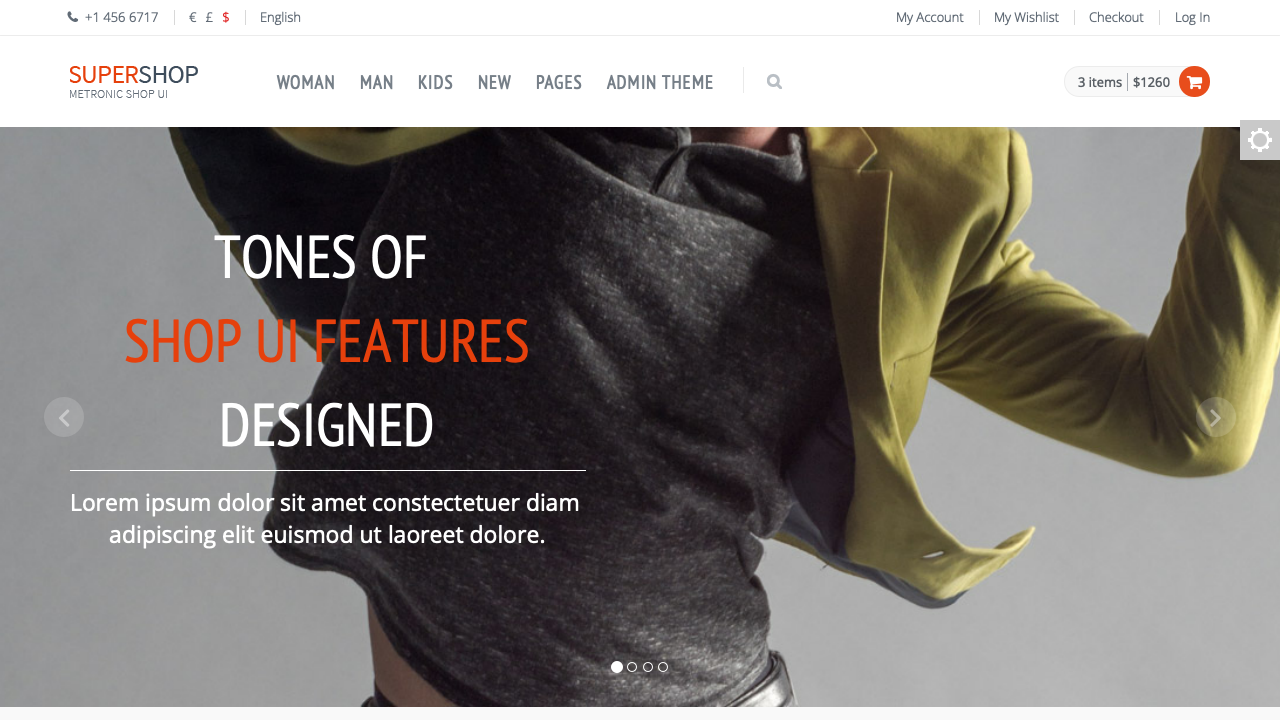Switch to the third slide indicator dot
This screenshot has height=720, width=1280.
pyautogui.click(x=648, y=667)
